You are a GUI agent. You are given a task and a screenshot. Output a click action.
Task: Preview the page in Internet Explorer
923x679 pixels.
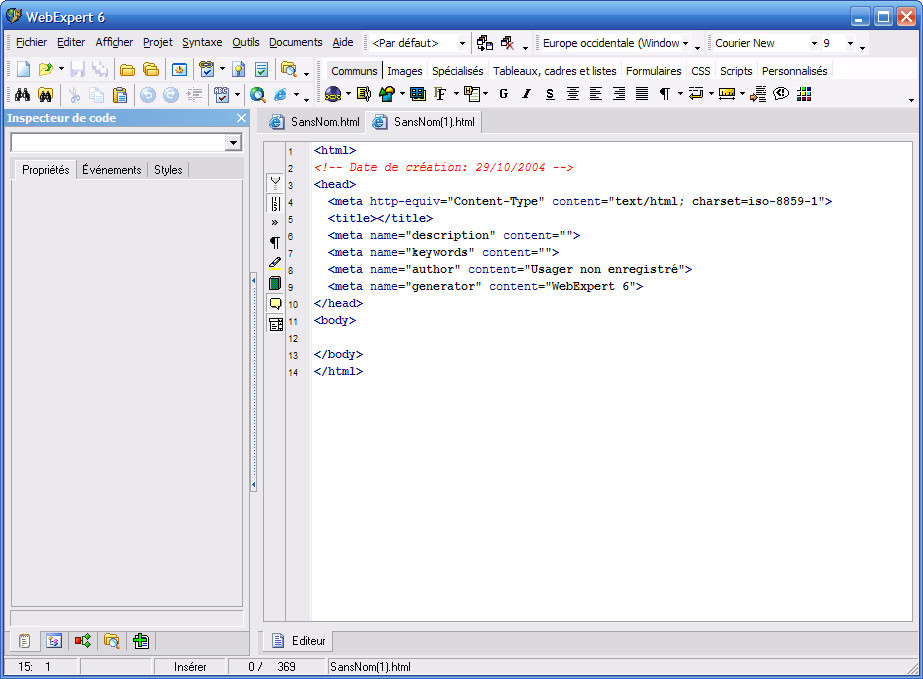coord(280,94)
